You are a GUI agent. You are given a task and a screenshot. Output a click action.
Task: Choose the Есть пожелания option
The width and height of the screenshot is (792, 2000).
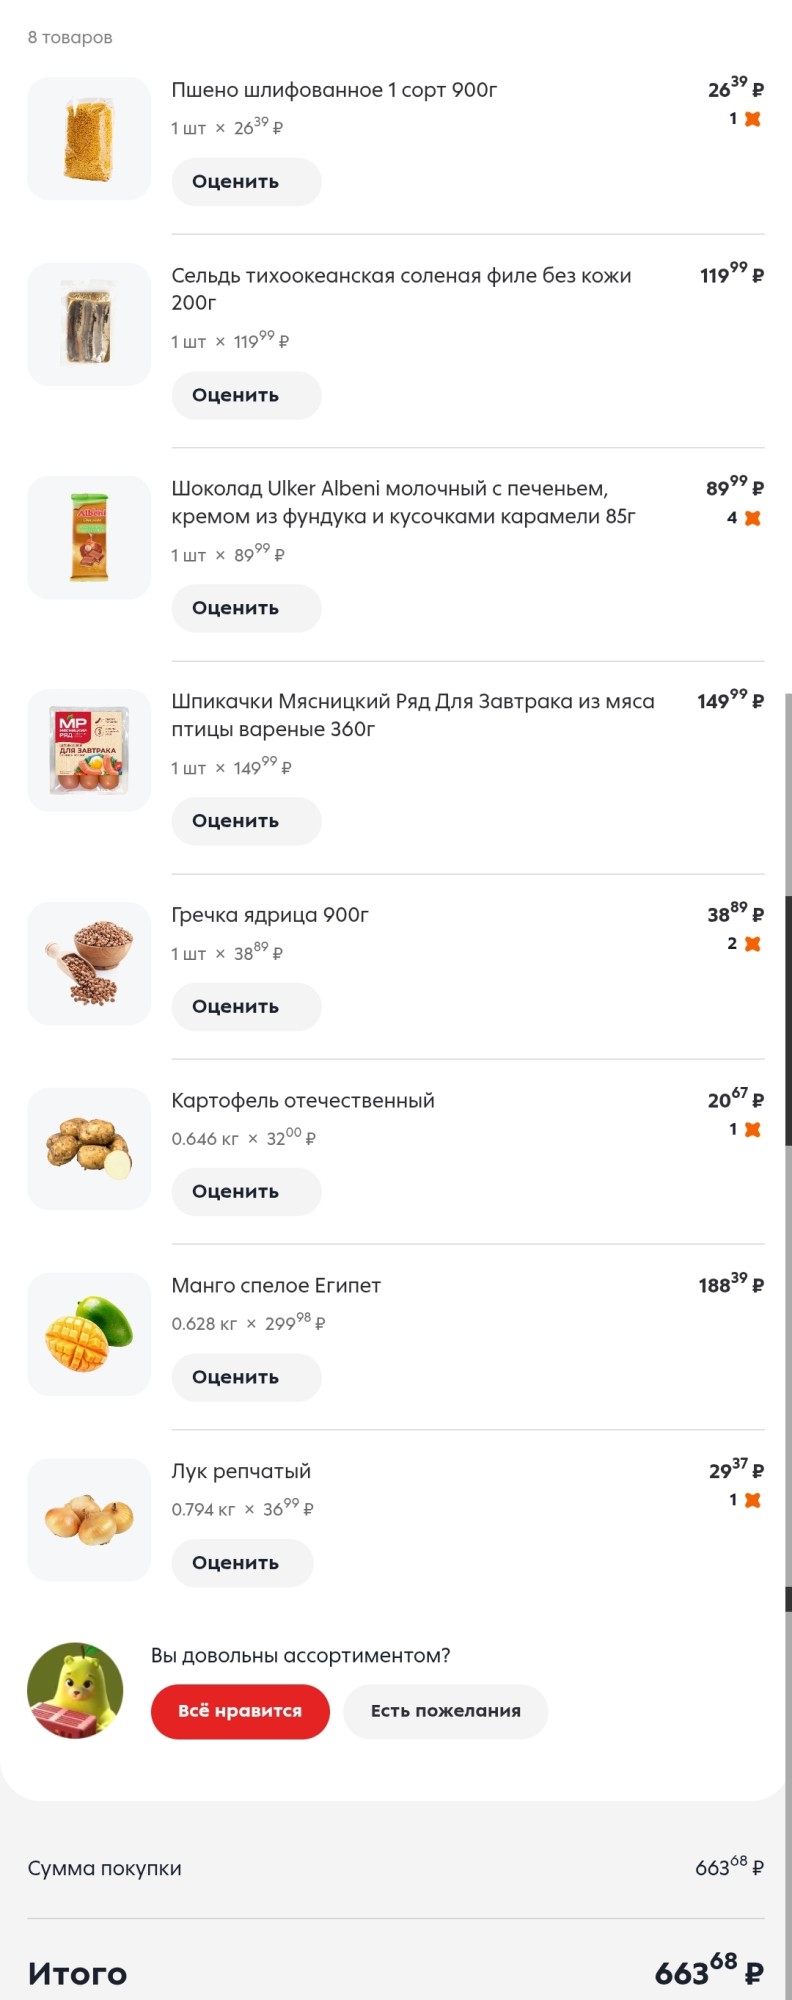[445, 1711]
